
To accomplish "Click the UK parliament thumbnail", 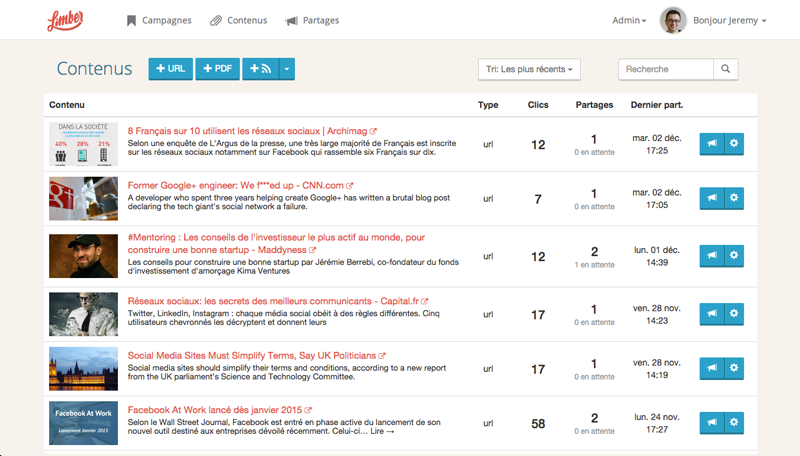I will click(x=83, y=369).
